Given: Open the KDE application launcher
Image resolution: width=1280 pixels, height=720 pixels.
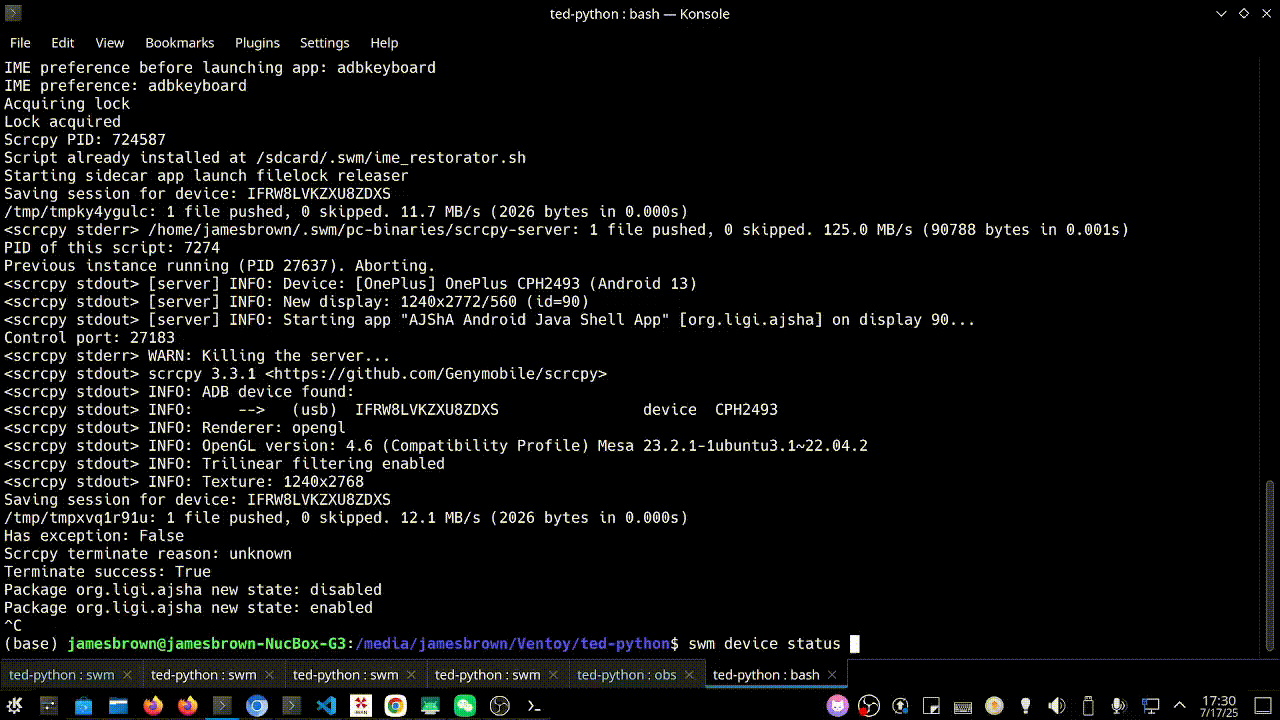Looking at the screenshot, I should click(x=15, y=706).
